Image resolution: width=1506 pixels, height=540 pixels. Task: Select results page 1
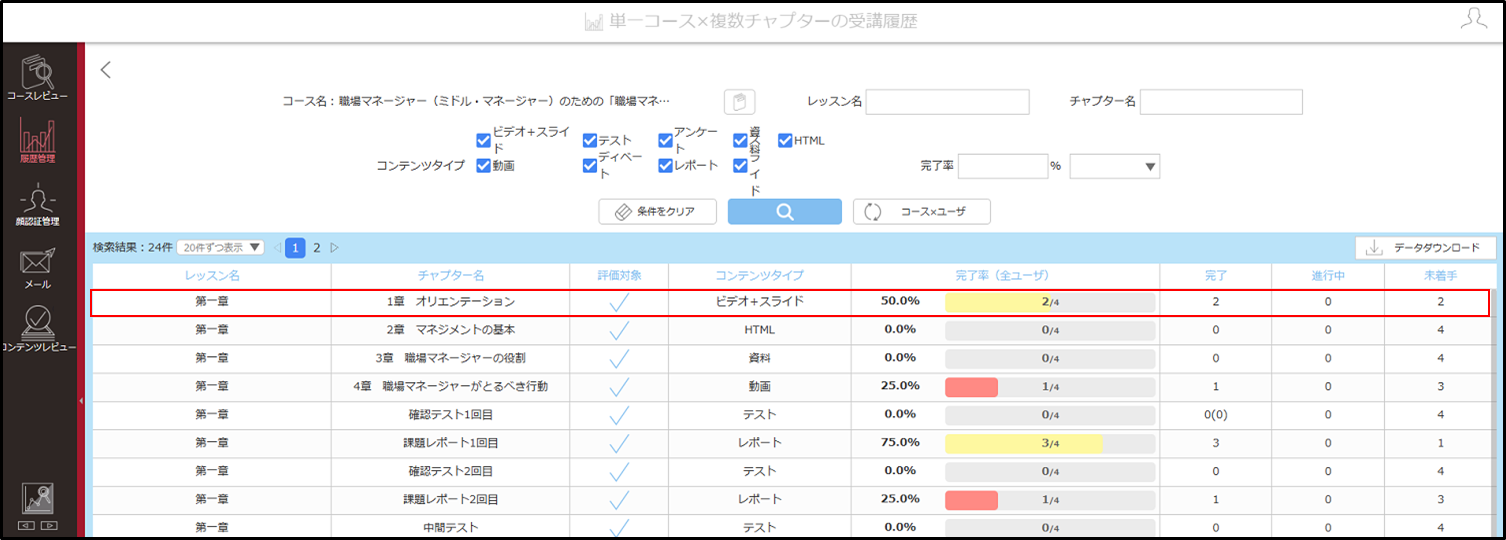(295, 248)
